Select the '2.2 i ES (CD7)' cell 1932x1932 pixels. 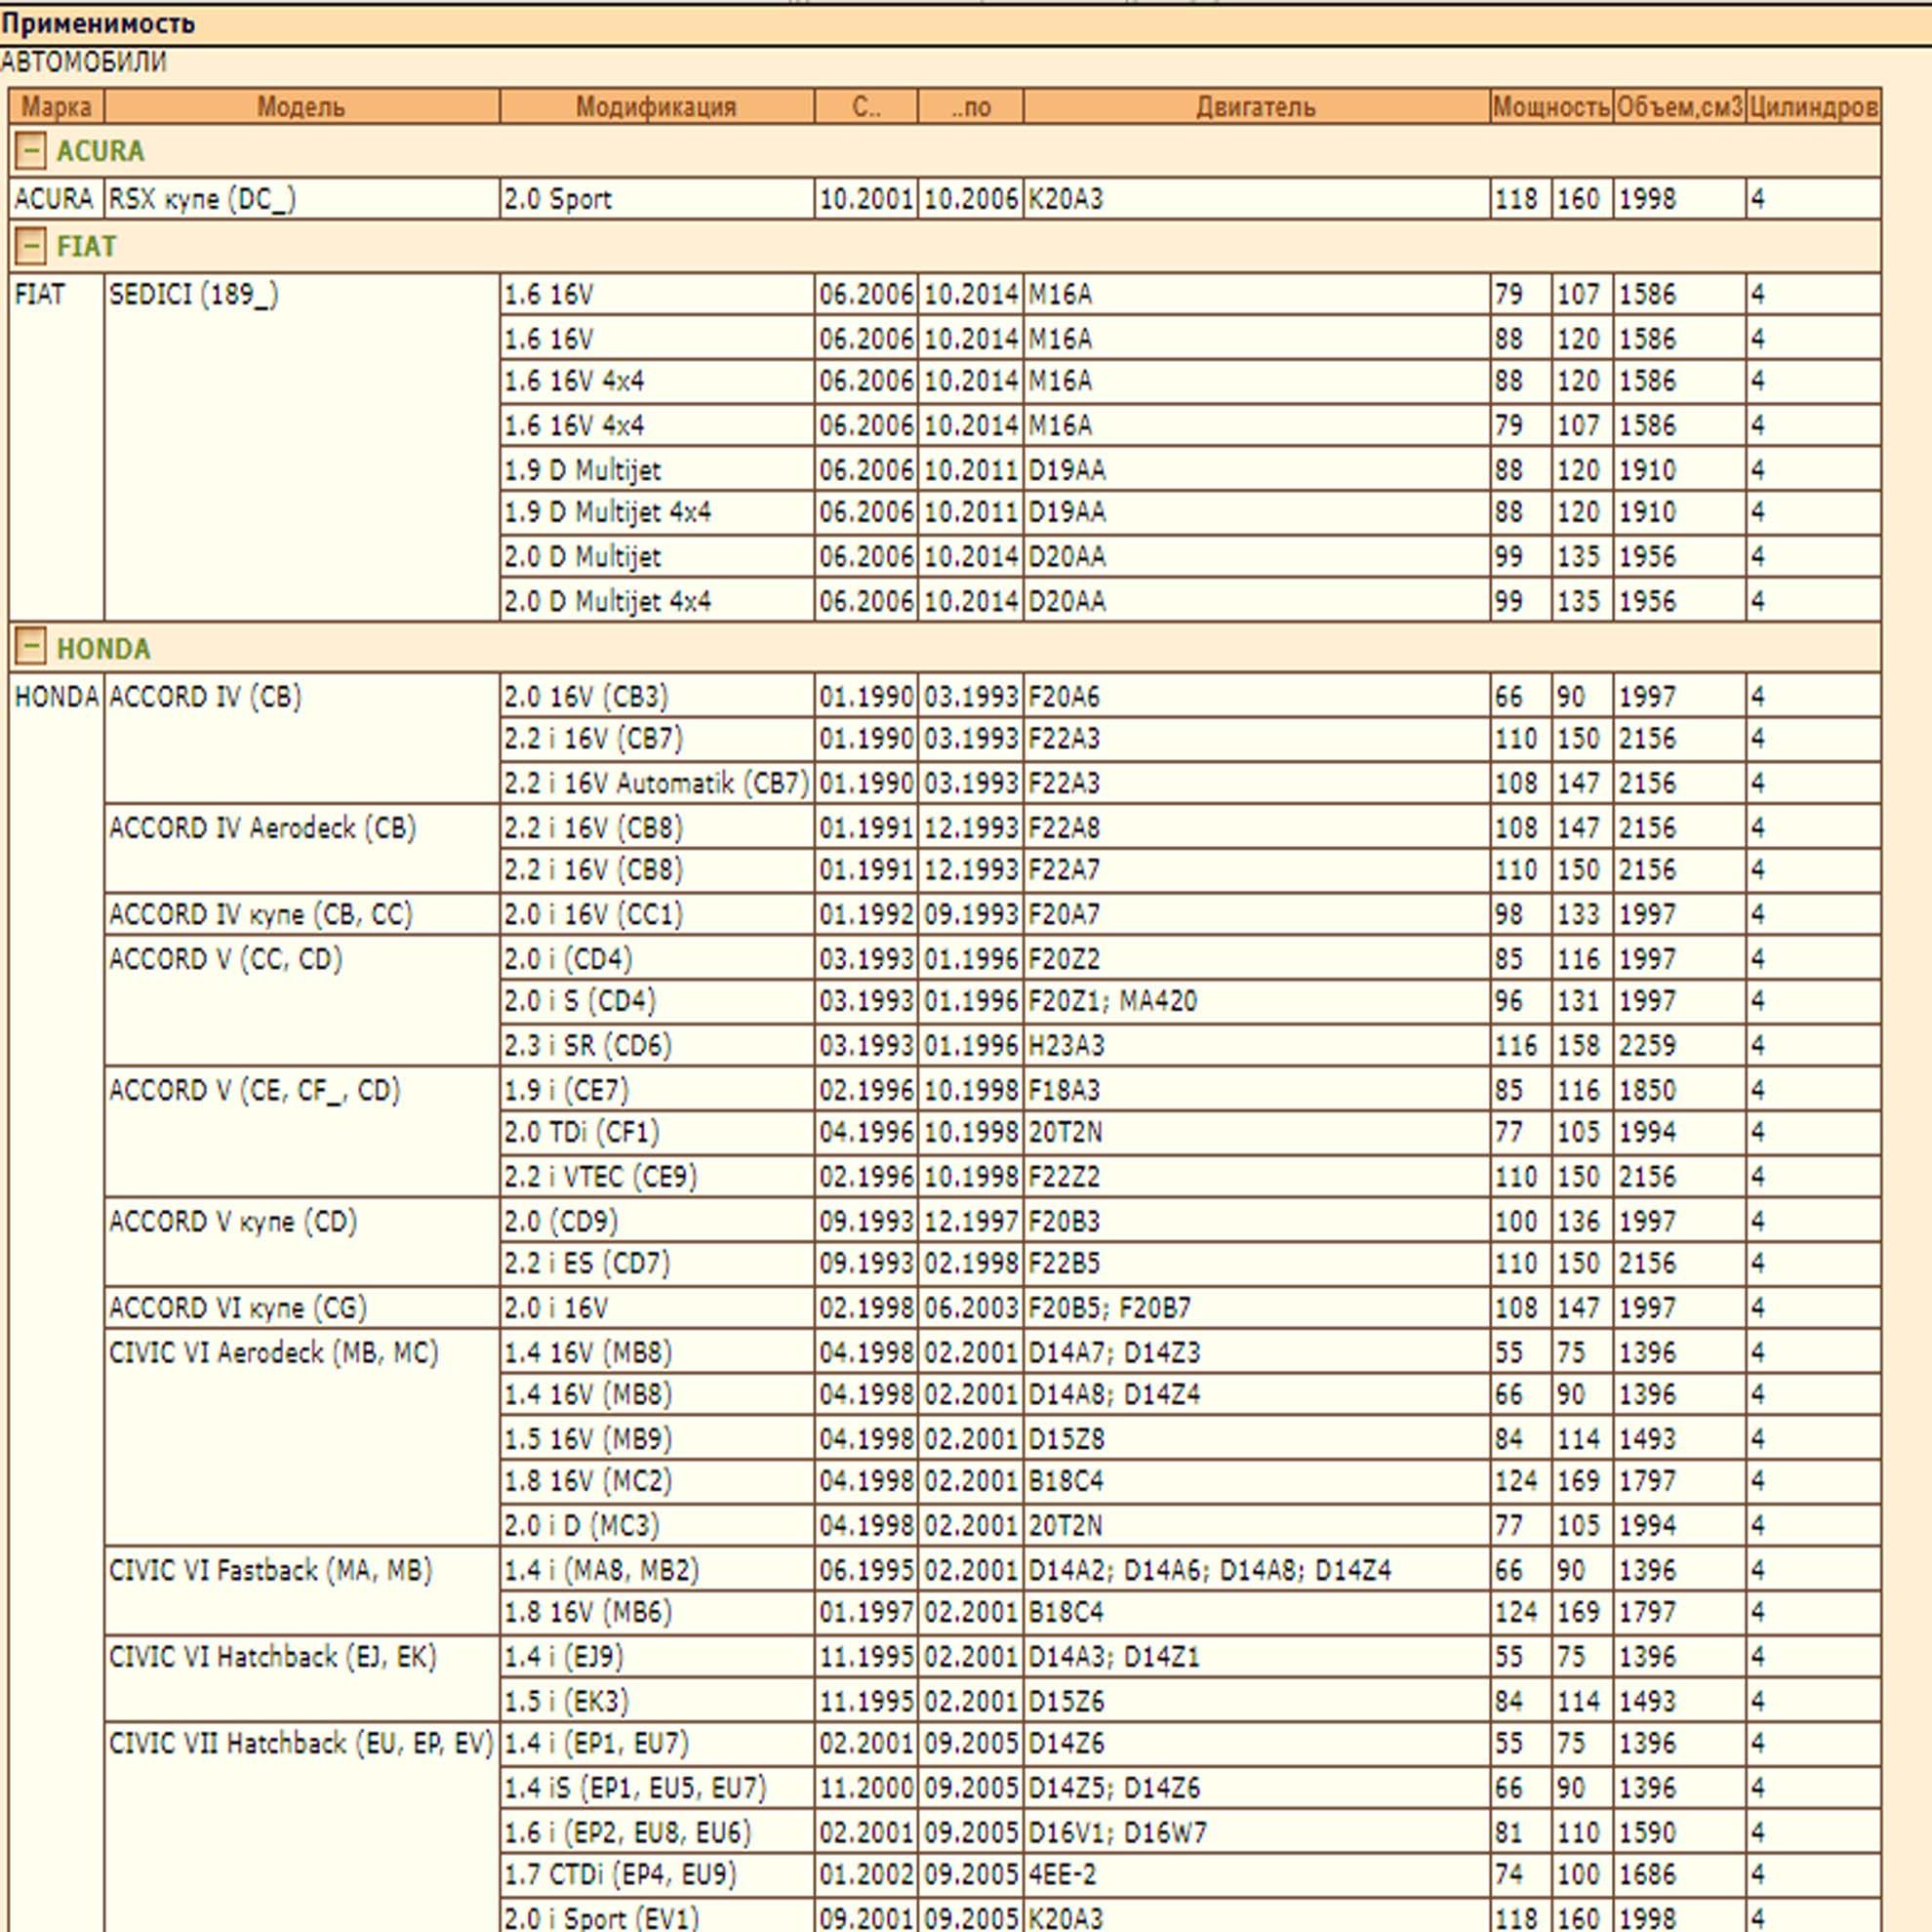click(656, 1263)
